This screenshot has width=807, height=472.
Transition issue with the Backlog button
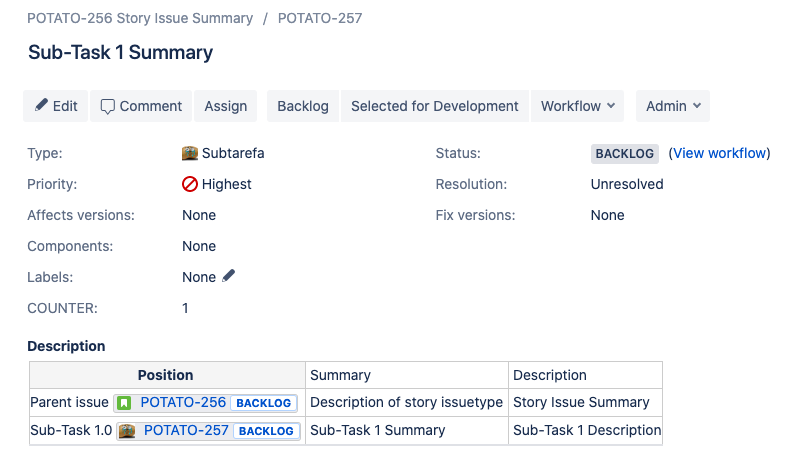click(x=303, y=106)
